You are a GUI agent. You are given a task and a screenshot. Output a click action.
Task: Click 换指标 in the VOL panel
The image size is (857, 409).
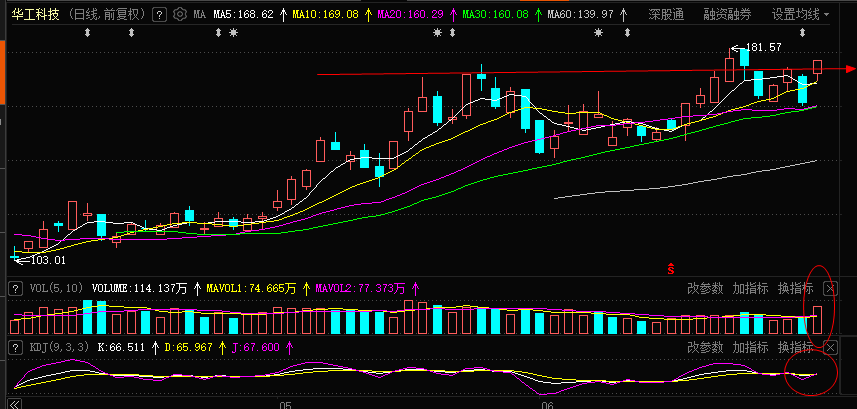pos(796,288)
